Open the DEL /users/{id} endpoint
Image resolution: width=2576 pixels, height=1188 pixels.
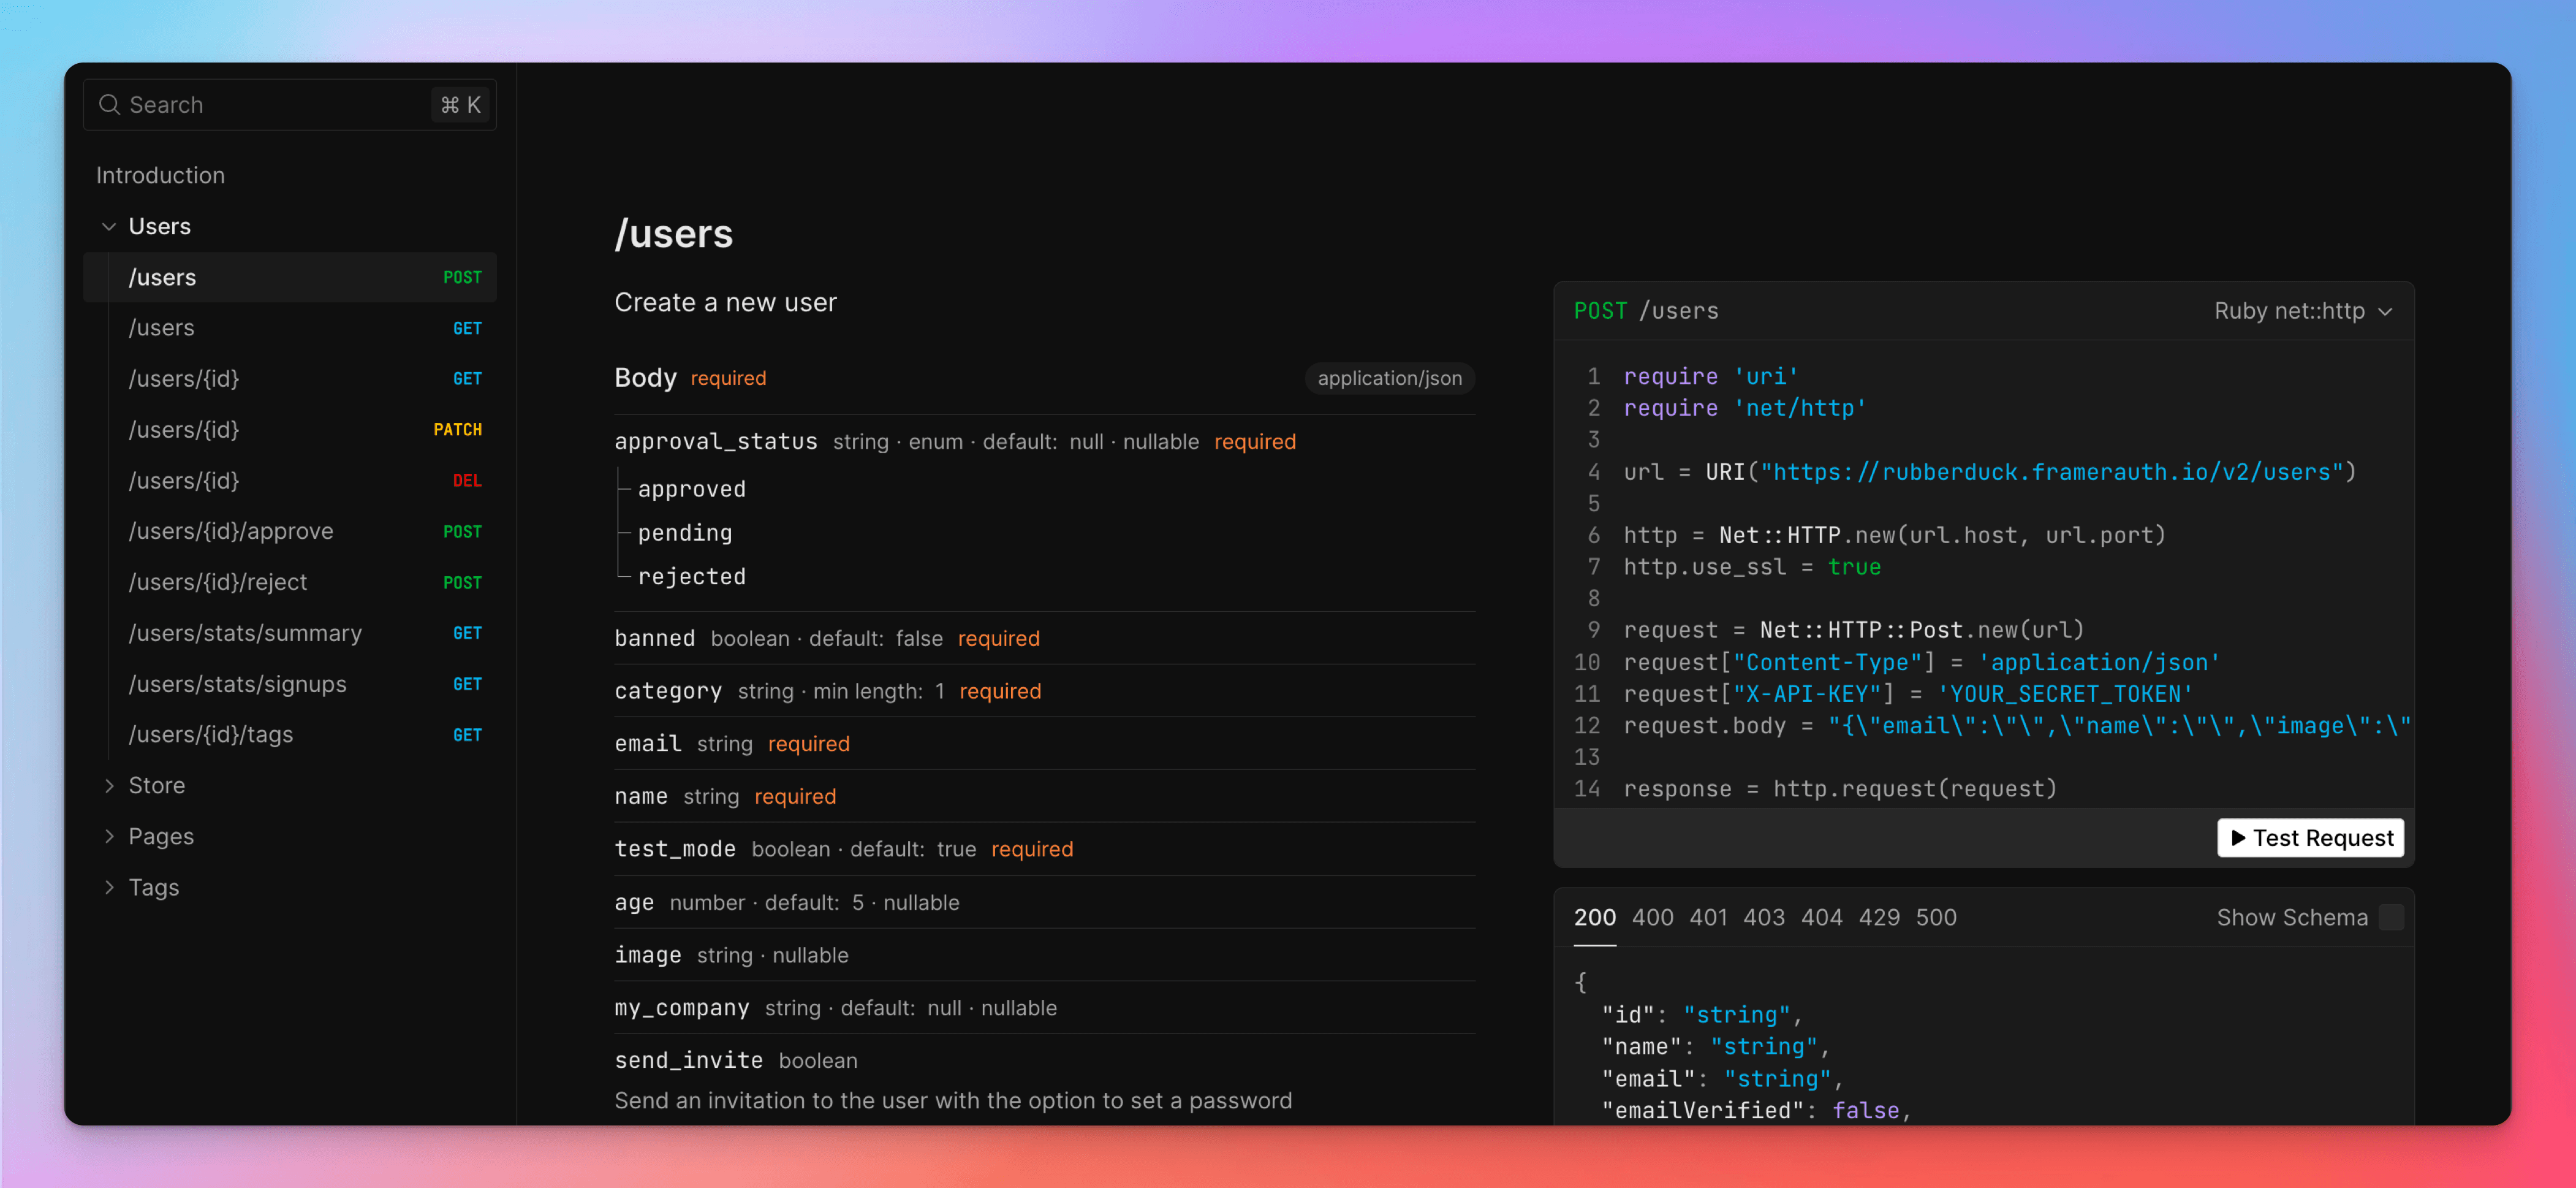pos(290,481)
